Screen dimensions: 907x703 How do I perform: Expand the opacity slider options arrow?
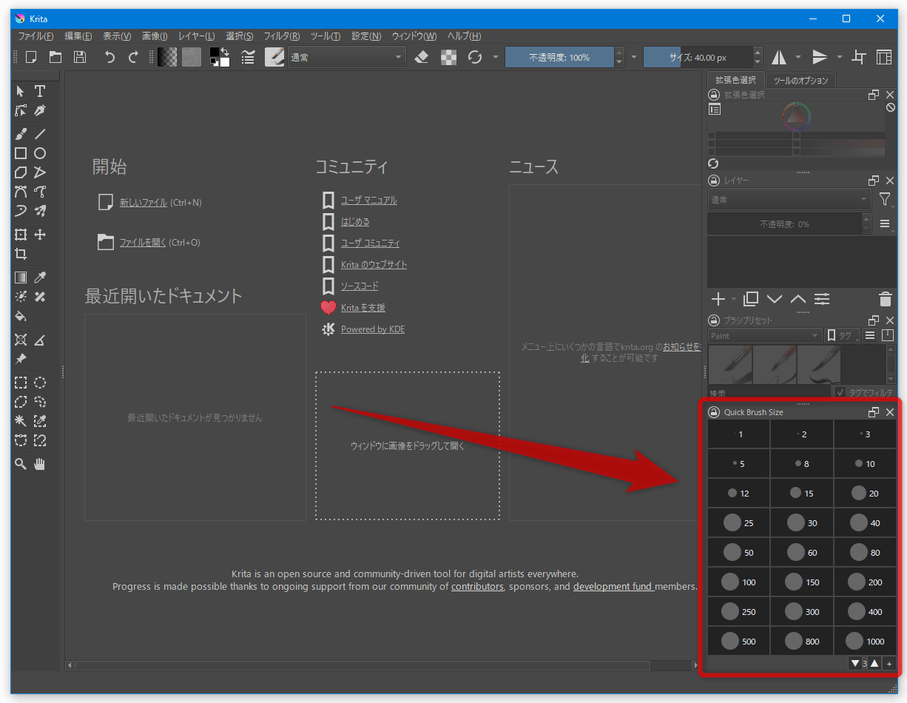point(634,57)
